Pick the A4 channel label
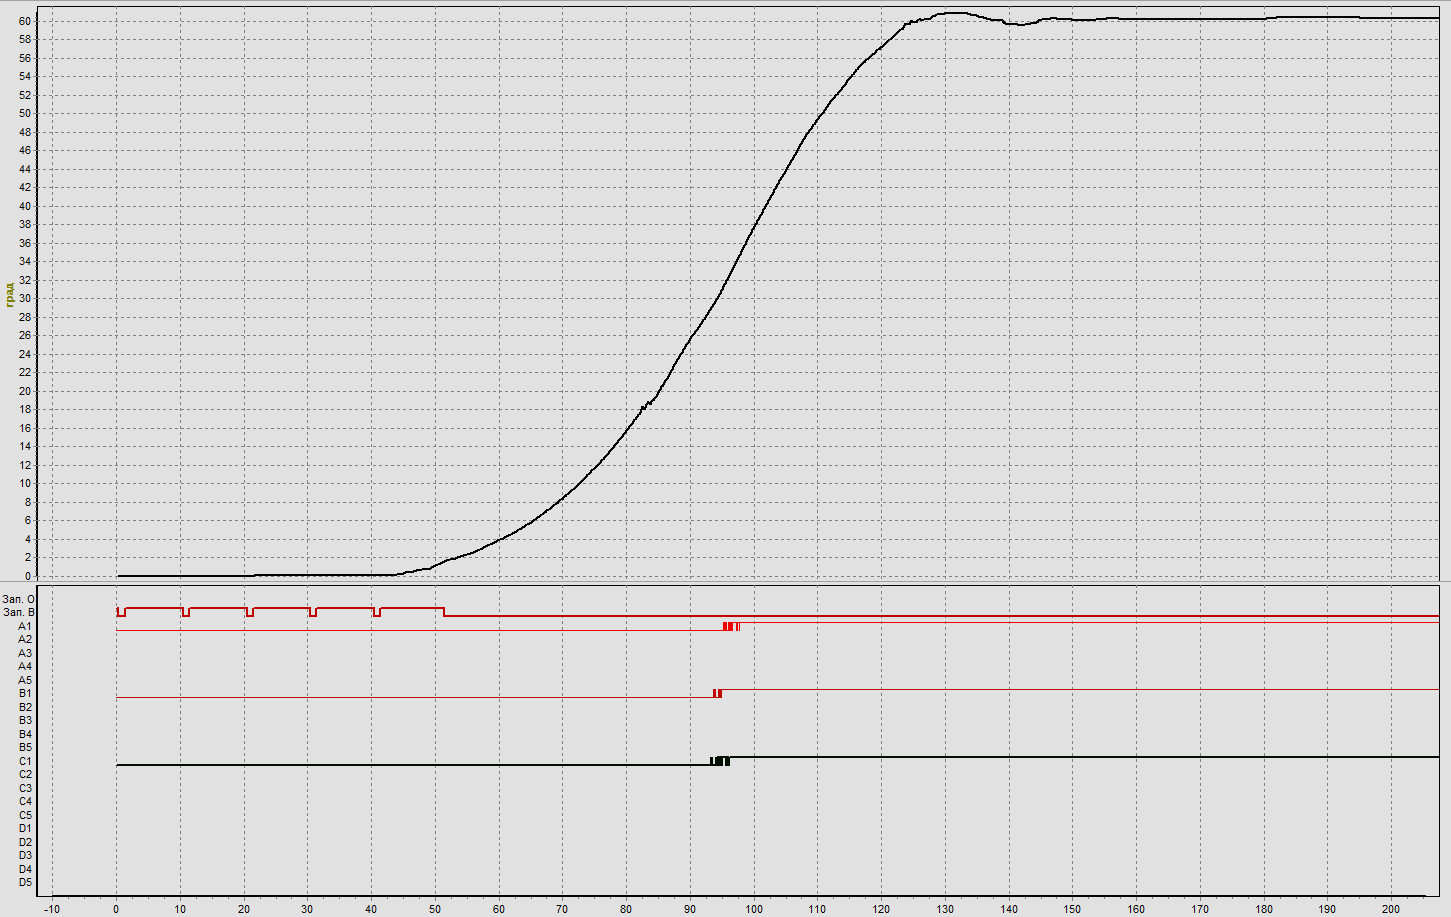The image size is (1451, 917). [x=25, y=666]
